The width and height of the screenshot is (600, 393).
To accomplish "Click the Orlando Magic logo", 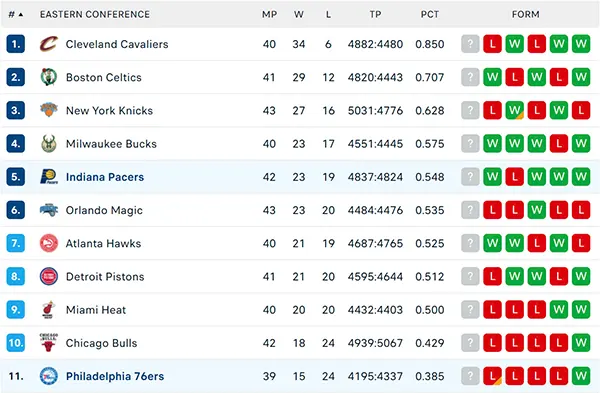I will pos(49,210).
